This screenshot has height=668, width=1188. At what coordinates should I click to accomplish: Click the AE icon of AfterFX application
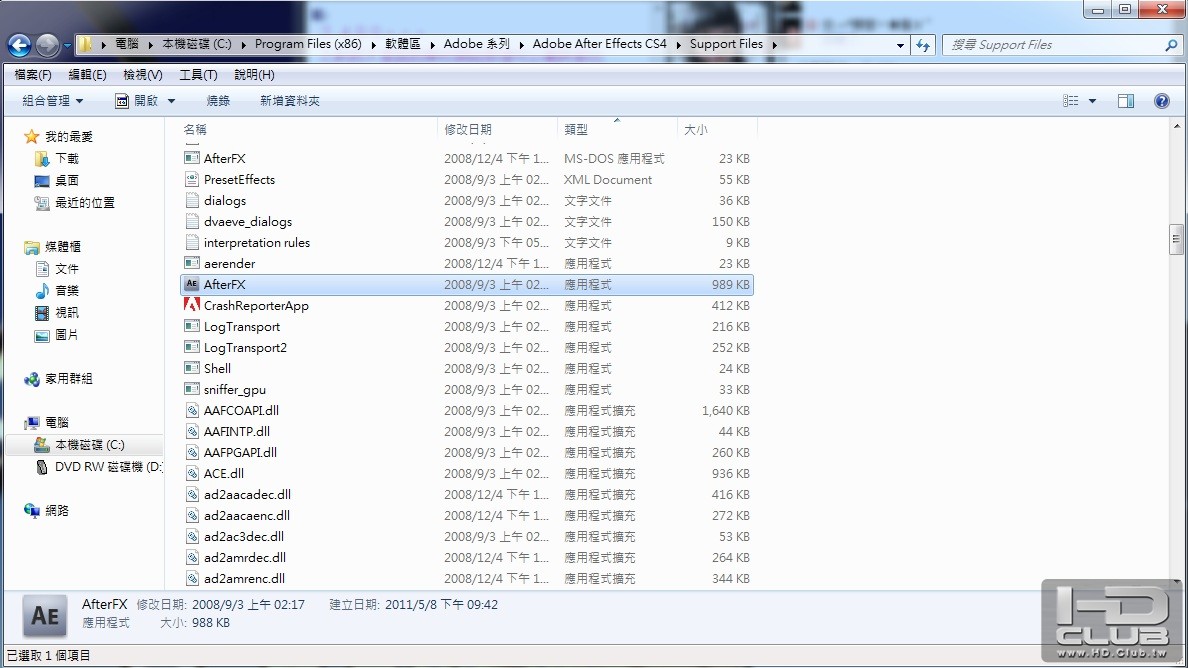pos(192,284)
